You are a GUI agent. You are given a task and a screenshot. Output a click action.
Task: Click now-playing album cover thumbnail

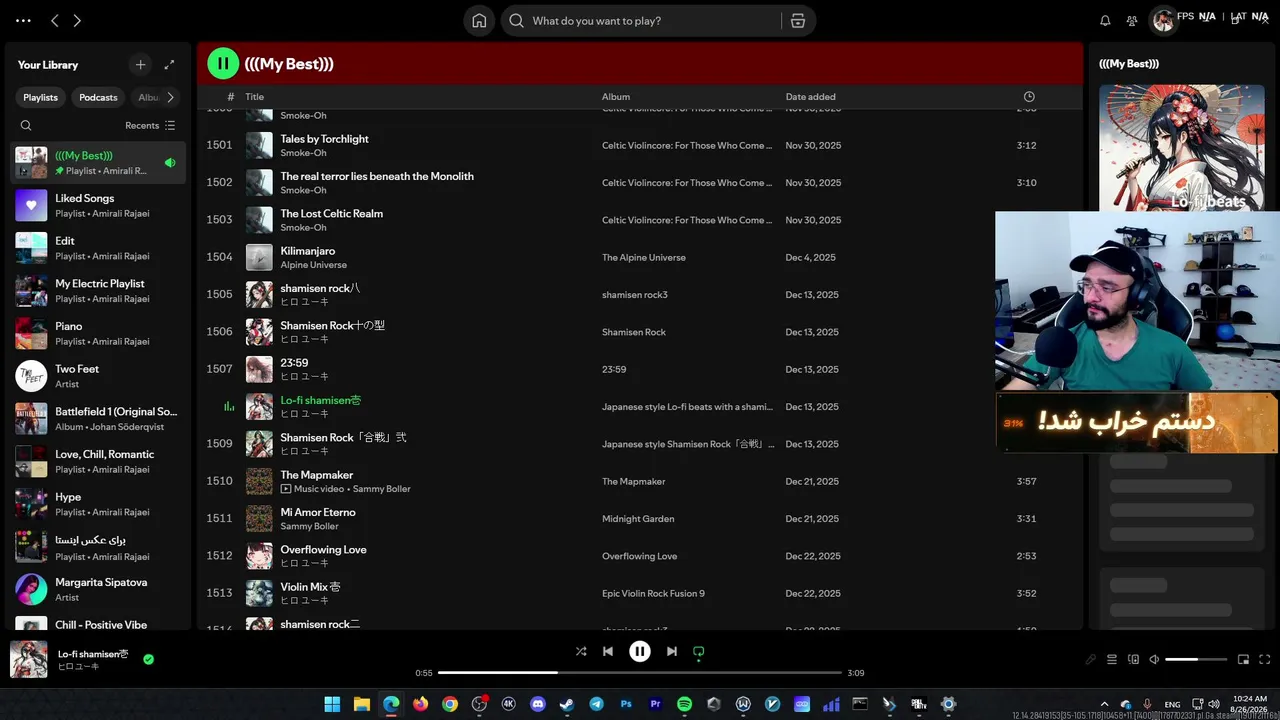(x=29, y=659)
